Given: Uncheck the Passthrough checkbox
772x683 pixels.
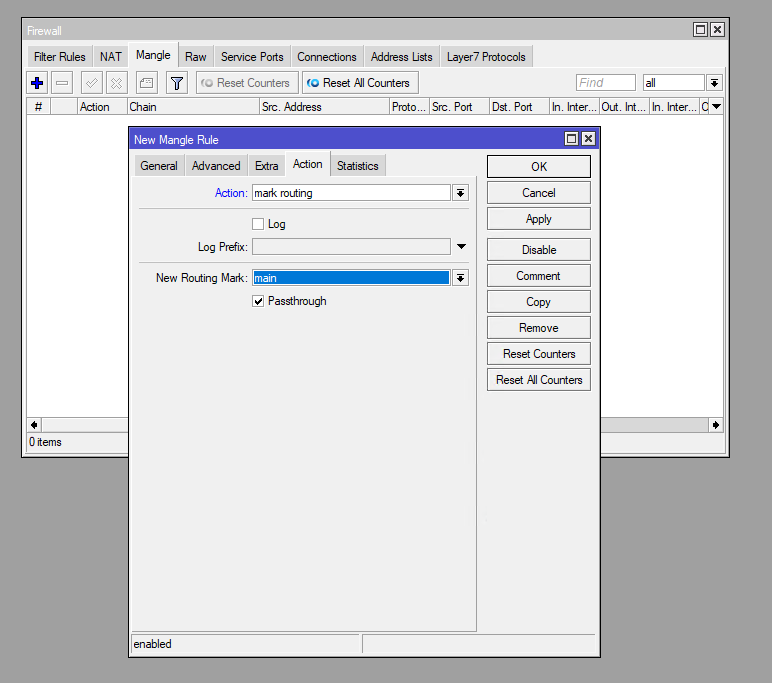Looking at the screenshot, I should pos(258,301).
